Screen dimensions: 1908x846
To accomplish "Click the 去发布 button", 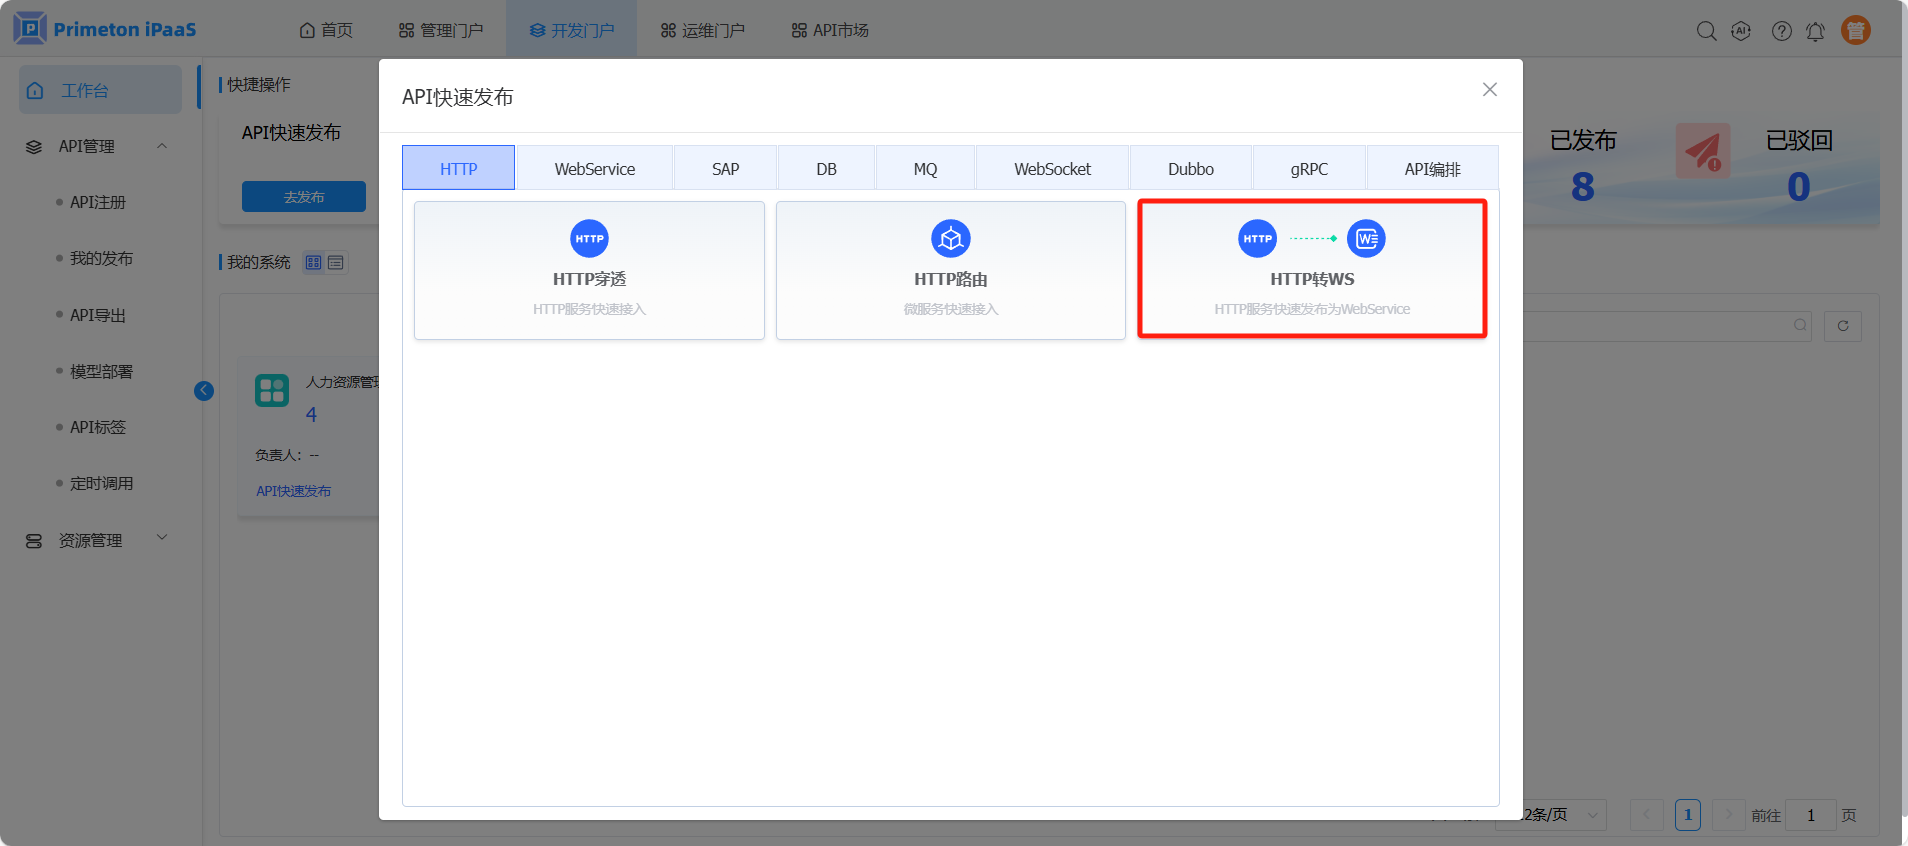I will click(x=303, y=197).
